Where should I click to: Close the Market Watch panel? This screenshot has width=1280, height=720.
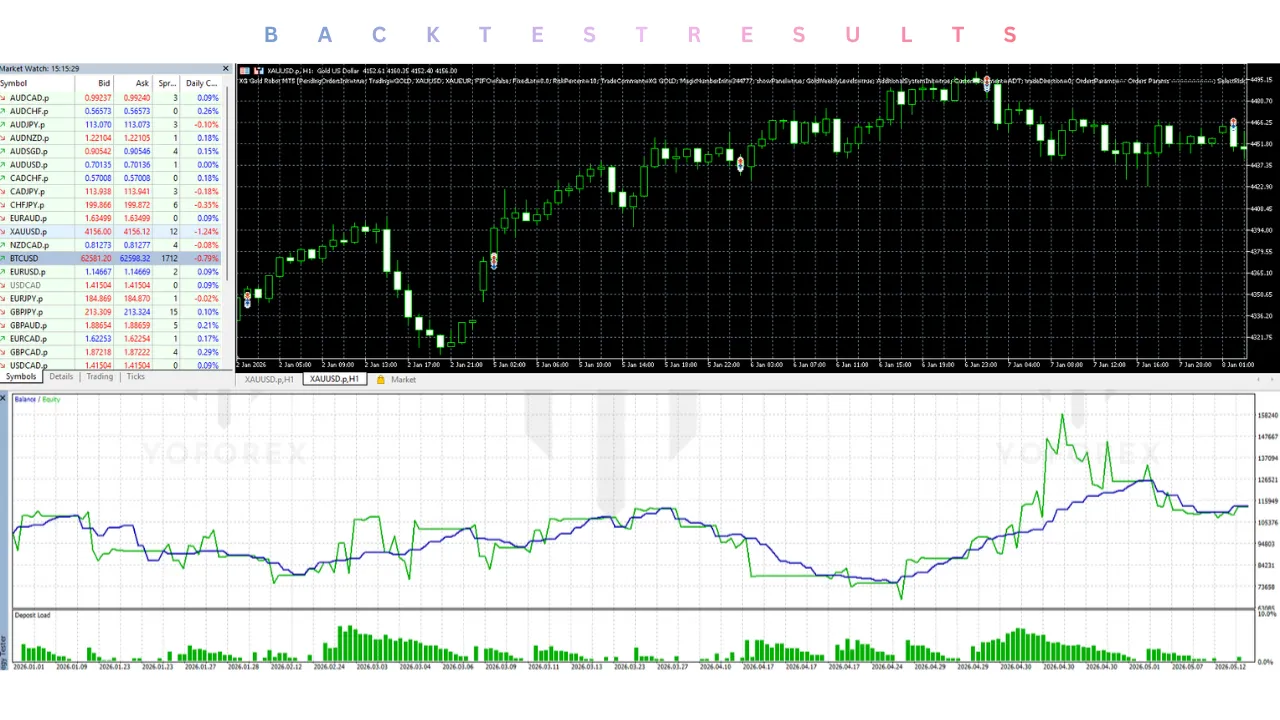(x=225, y=68)
